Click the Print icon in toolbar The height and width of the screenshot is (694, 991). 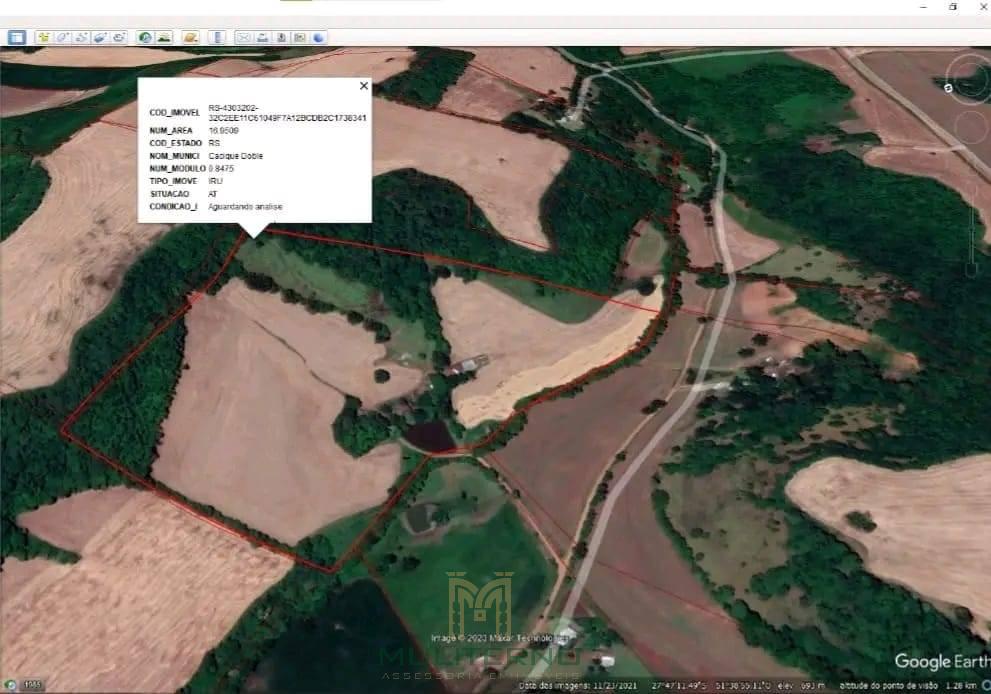point(262,37)
